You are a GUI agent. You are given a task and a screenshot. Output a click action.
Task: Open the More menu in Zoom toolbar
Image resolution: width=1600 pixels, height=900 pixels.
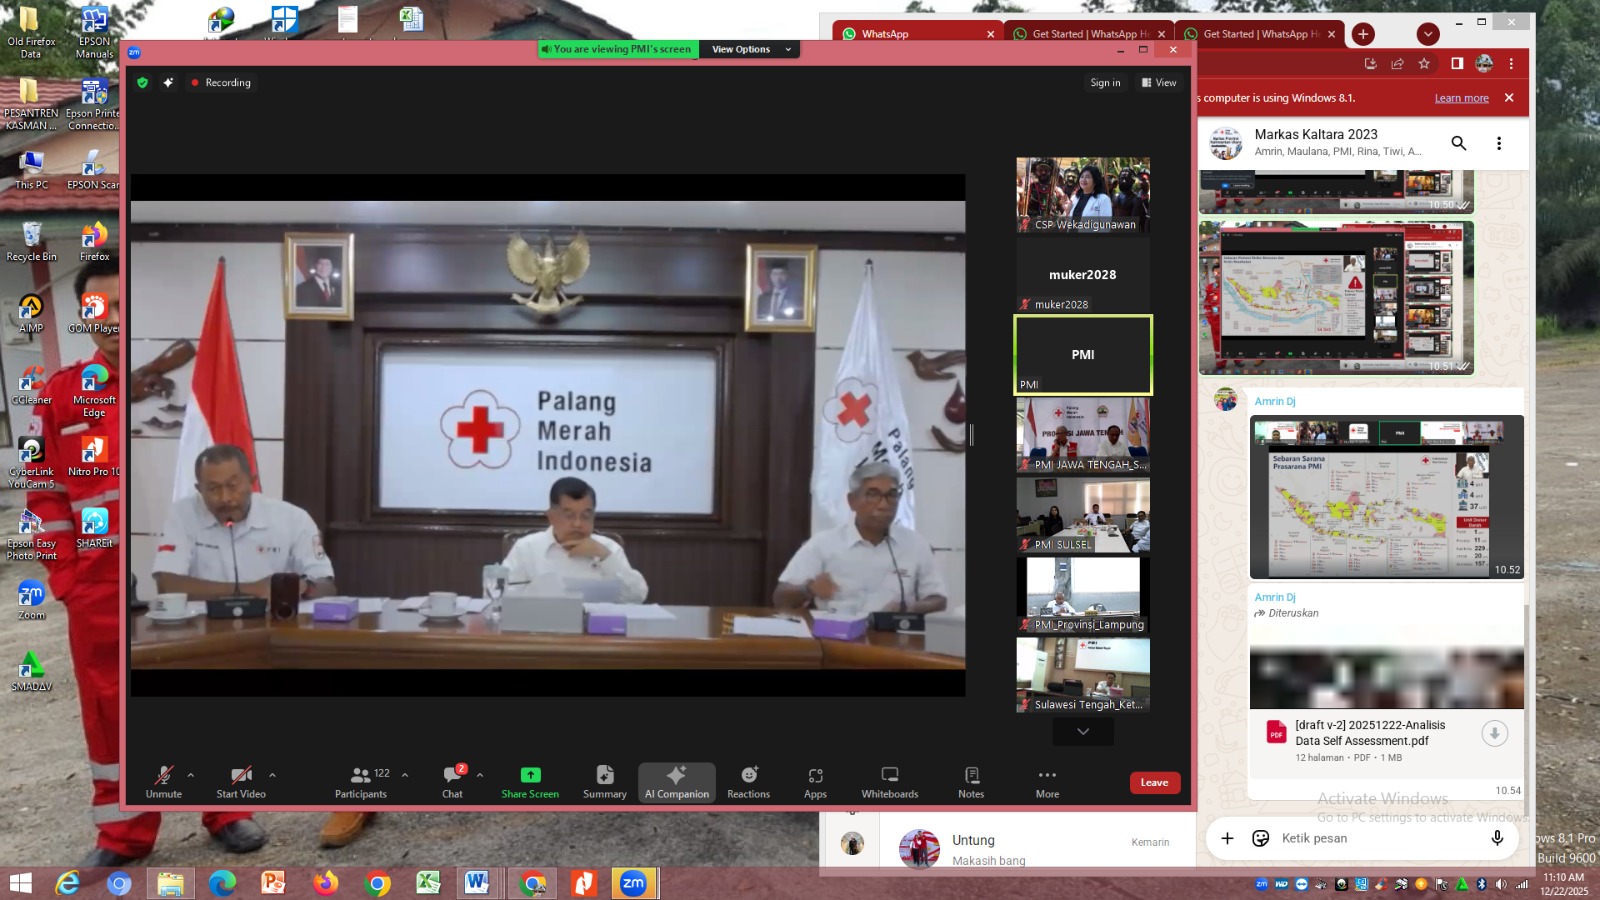(1047, 781)
